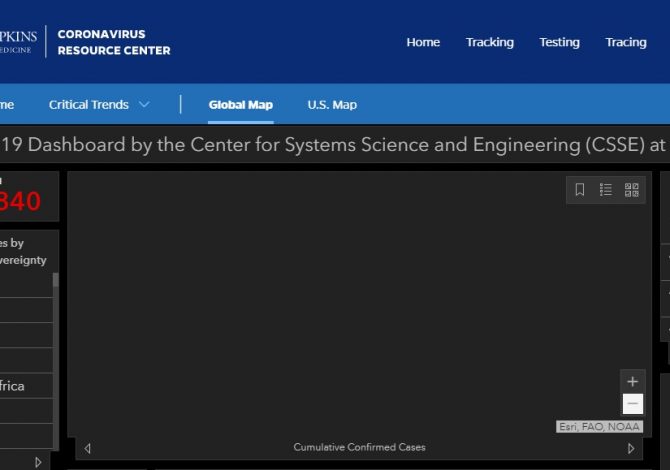
Task: Show the map legend list icon
Action: pos(605,190)
